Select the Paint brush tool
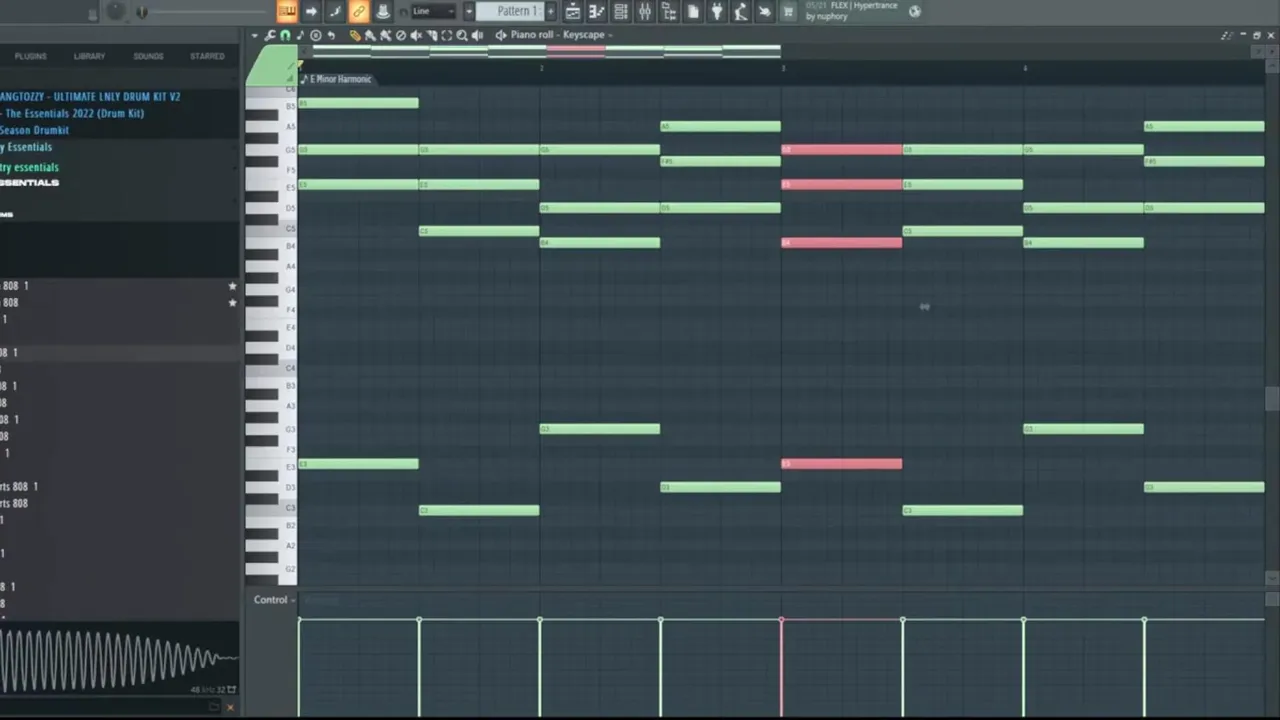 point(370,35)
